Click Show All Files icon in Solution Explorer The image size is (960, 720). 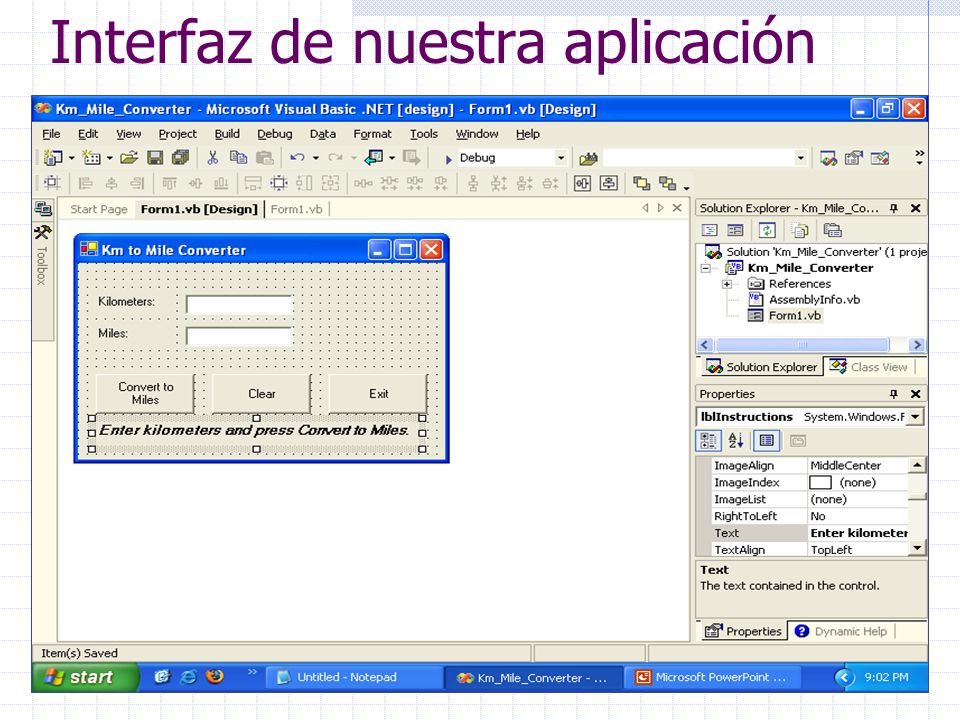click(800, 230)
